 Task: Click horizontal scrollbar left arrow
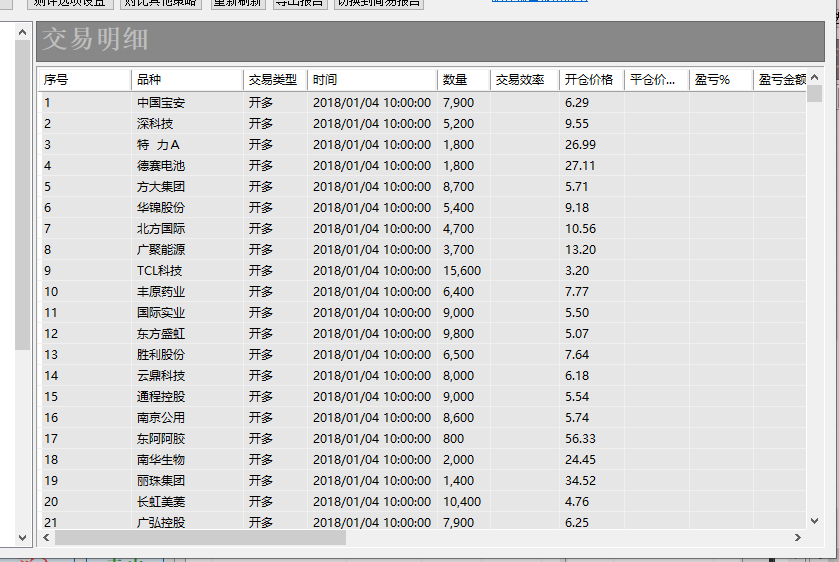tap(46, 538)
